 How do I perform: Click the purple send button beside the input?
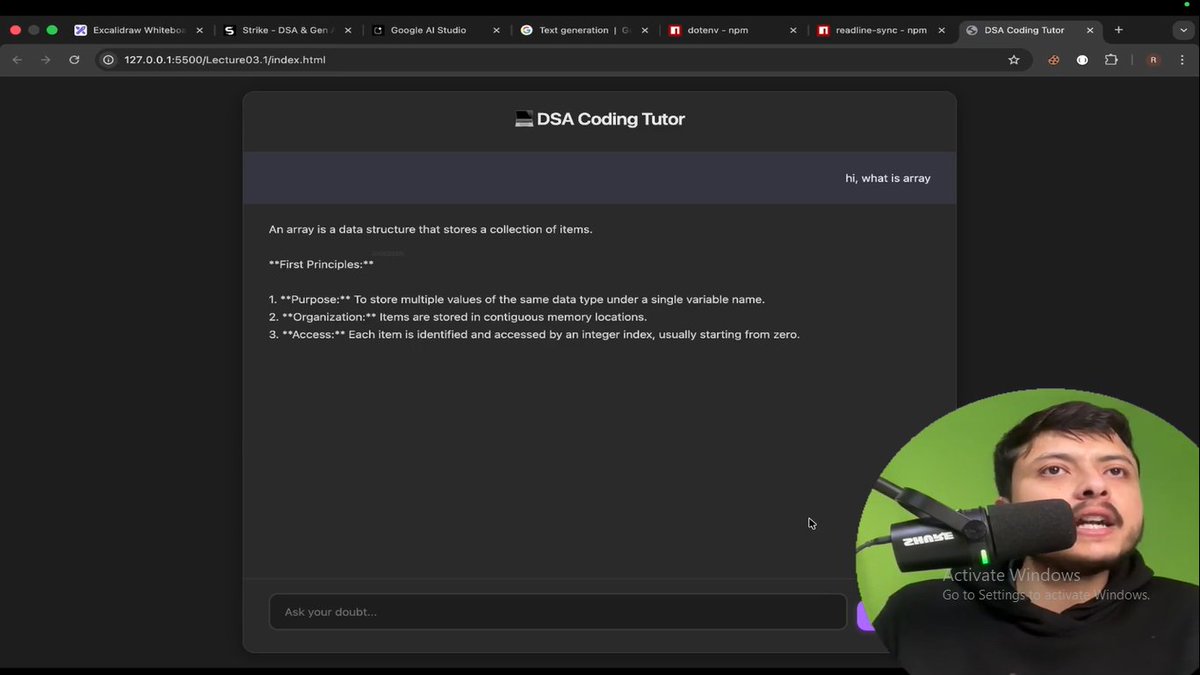[866, 616]
